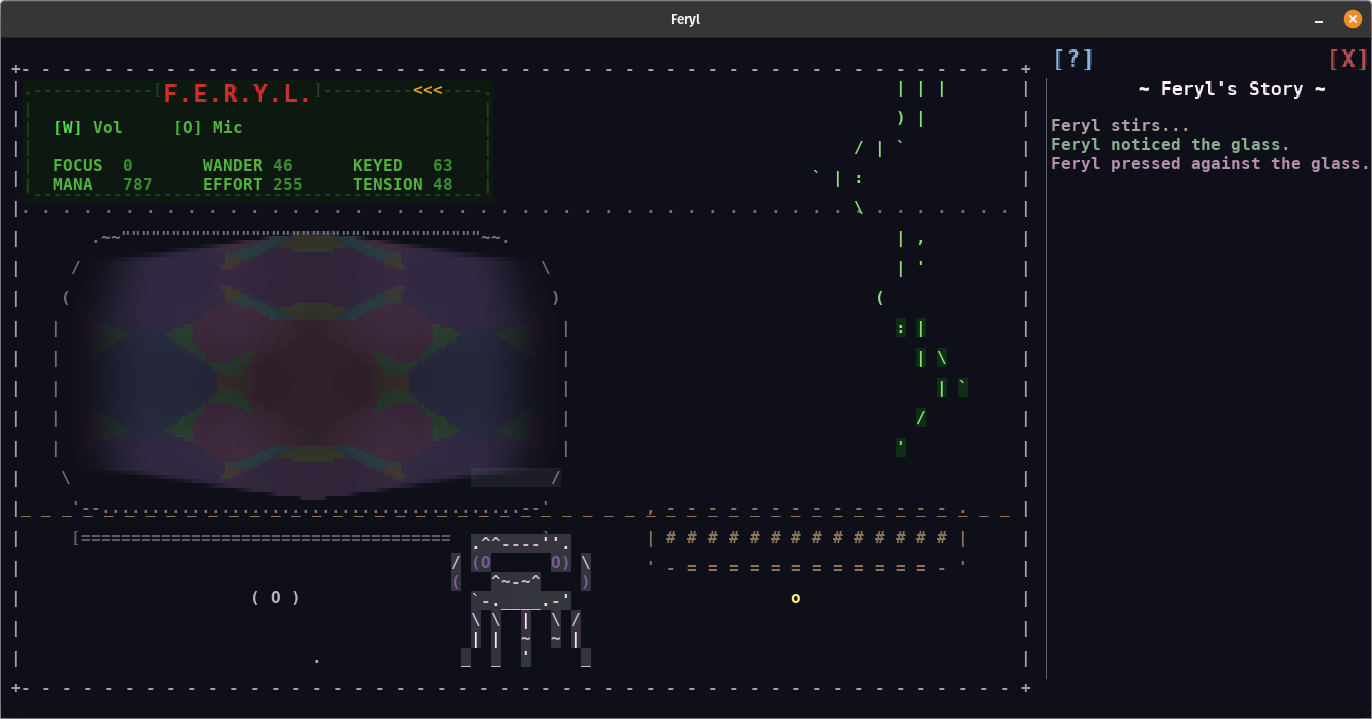
Task: Click the brown hash-pattern shelf
Action: 806,539
